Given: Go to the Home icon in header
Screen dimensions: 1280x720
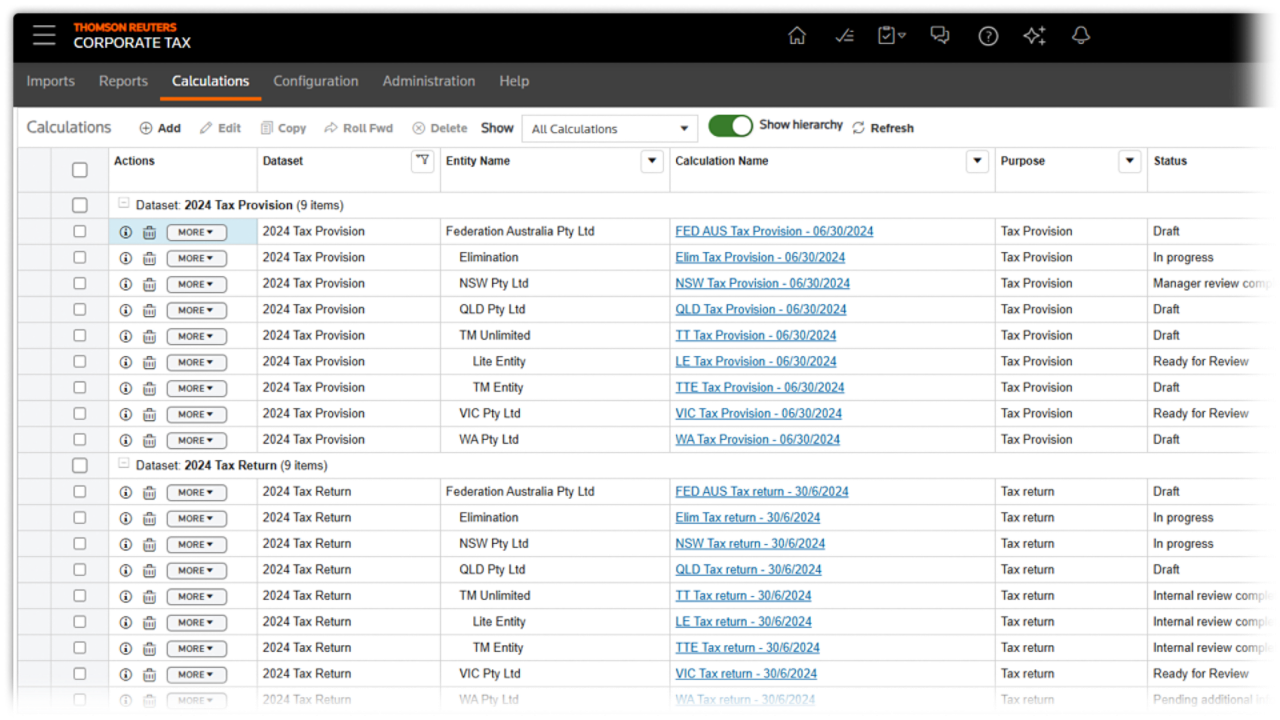Looking at the screenshot, I should (797, 36).
